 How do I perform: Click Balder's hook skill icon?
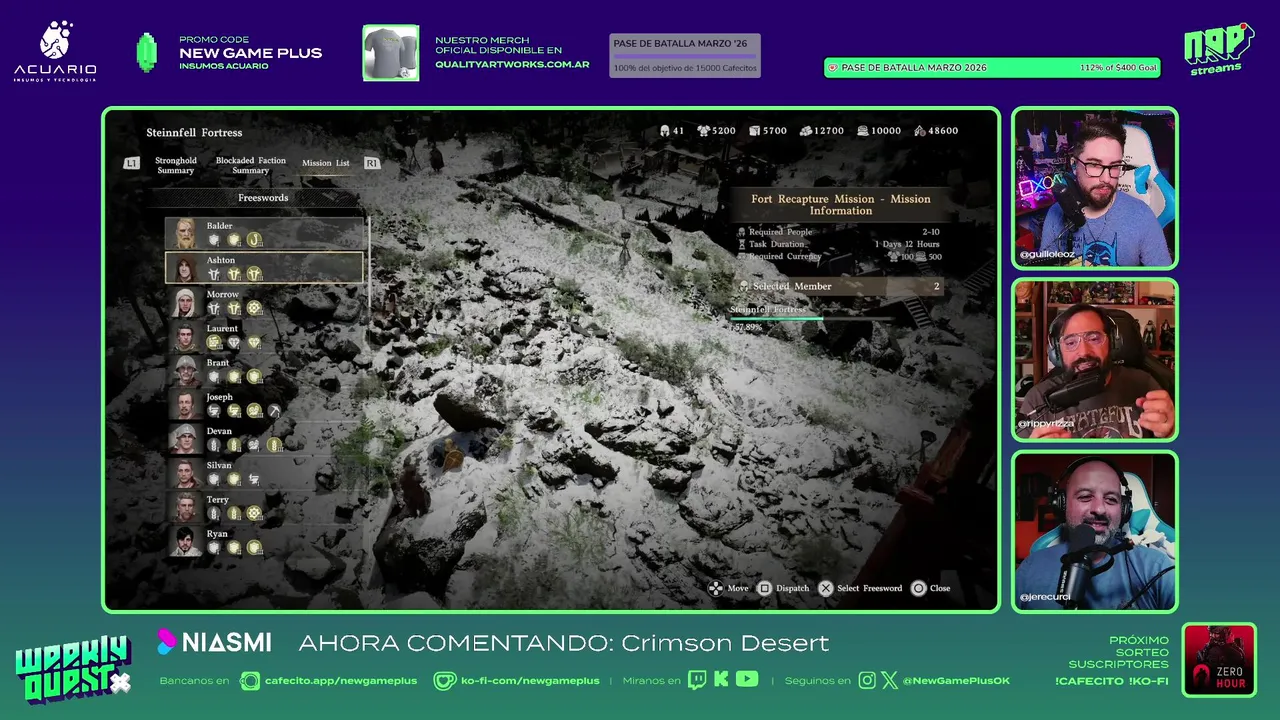(254, 240)
